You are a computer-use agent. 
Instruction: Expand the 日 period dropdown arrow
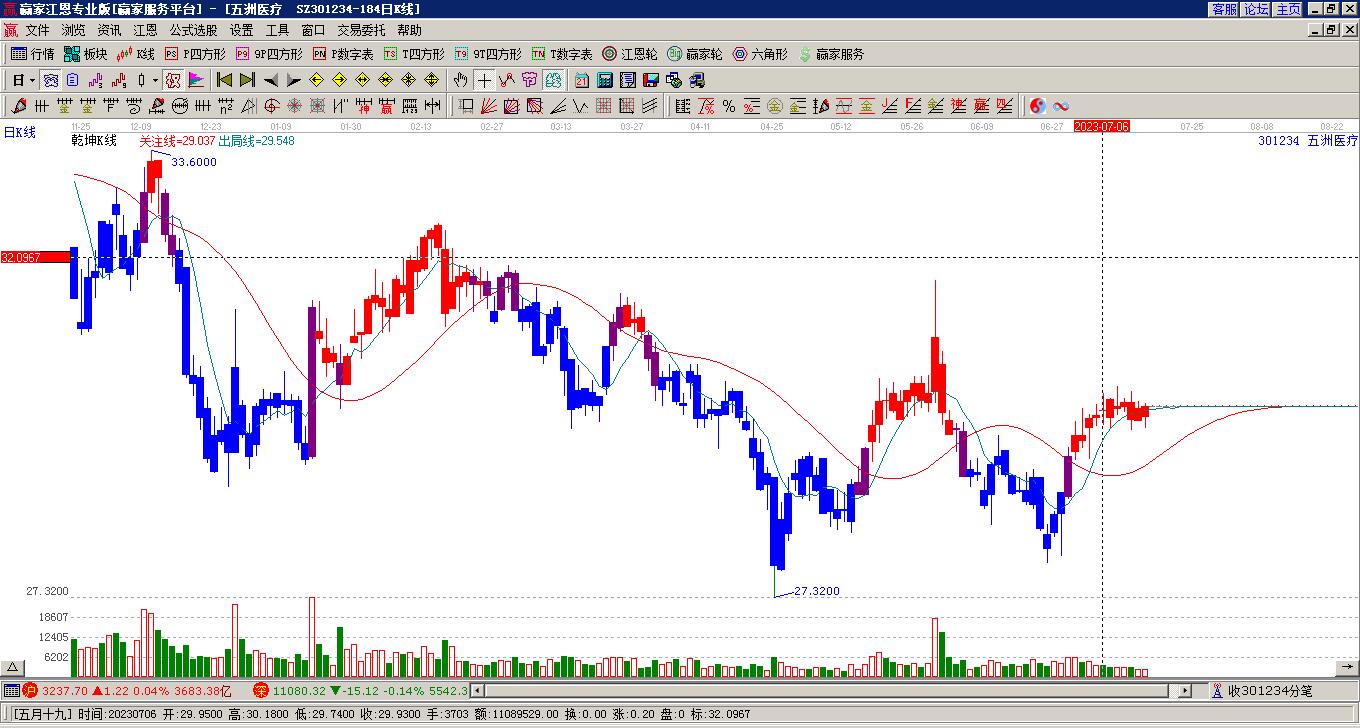32,80
